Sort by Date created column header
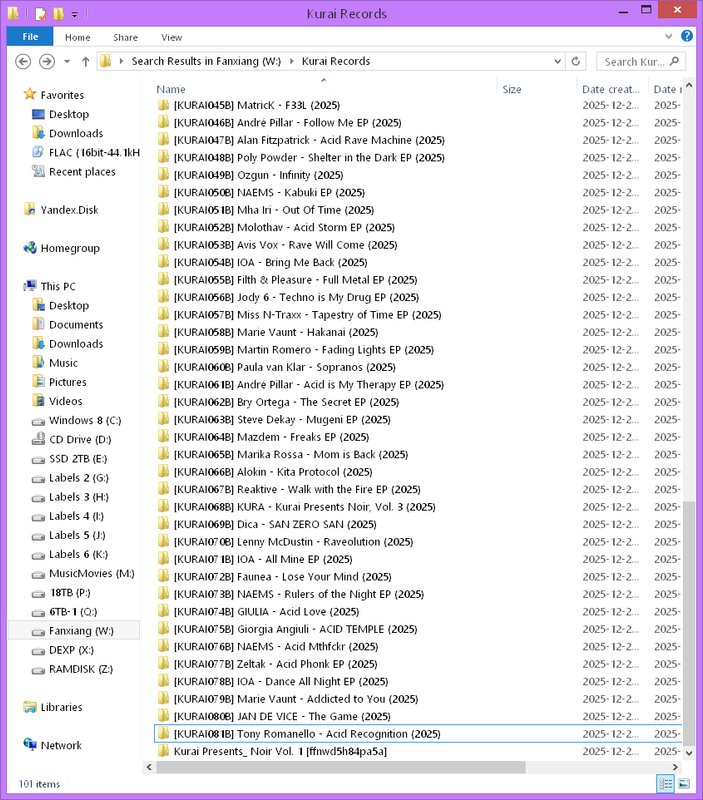Image resolution: width=703 pixels, height=800 pixels. [x=611, y=89]
